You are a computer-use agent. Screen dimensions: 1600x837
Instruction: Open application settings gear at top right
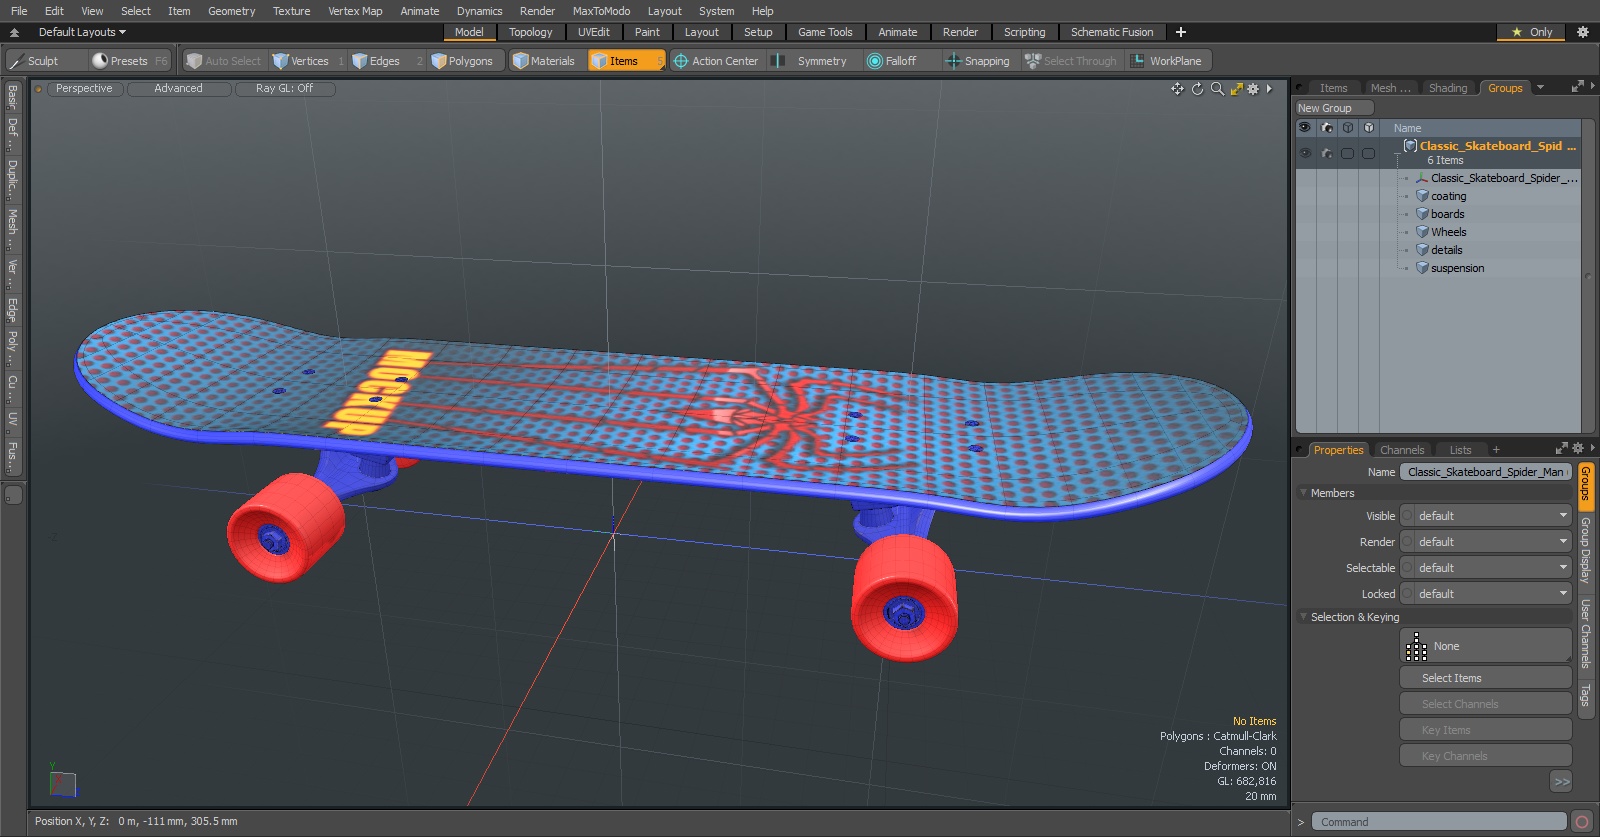(x=1583, y=32)
